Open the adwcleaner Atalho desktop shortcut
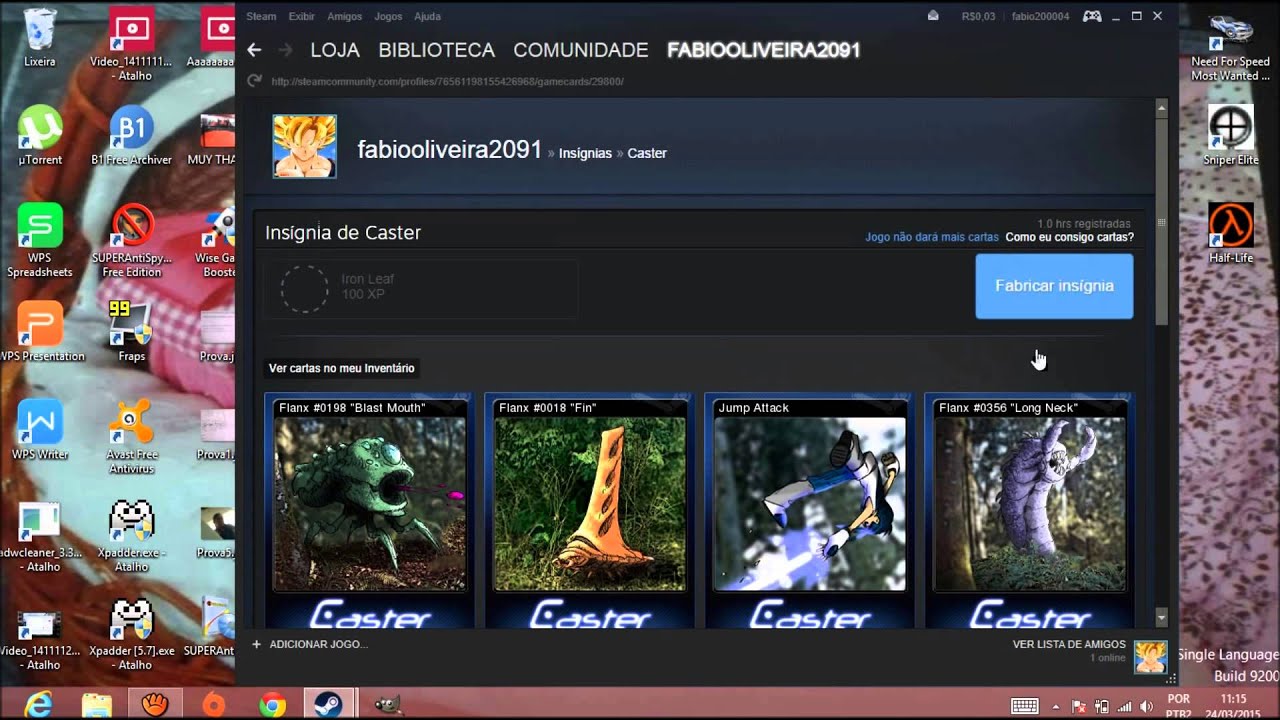Image resolution: width=1280 pixels, height=720 pixels. point(40,536)
